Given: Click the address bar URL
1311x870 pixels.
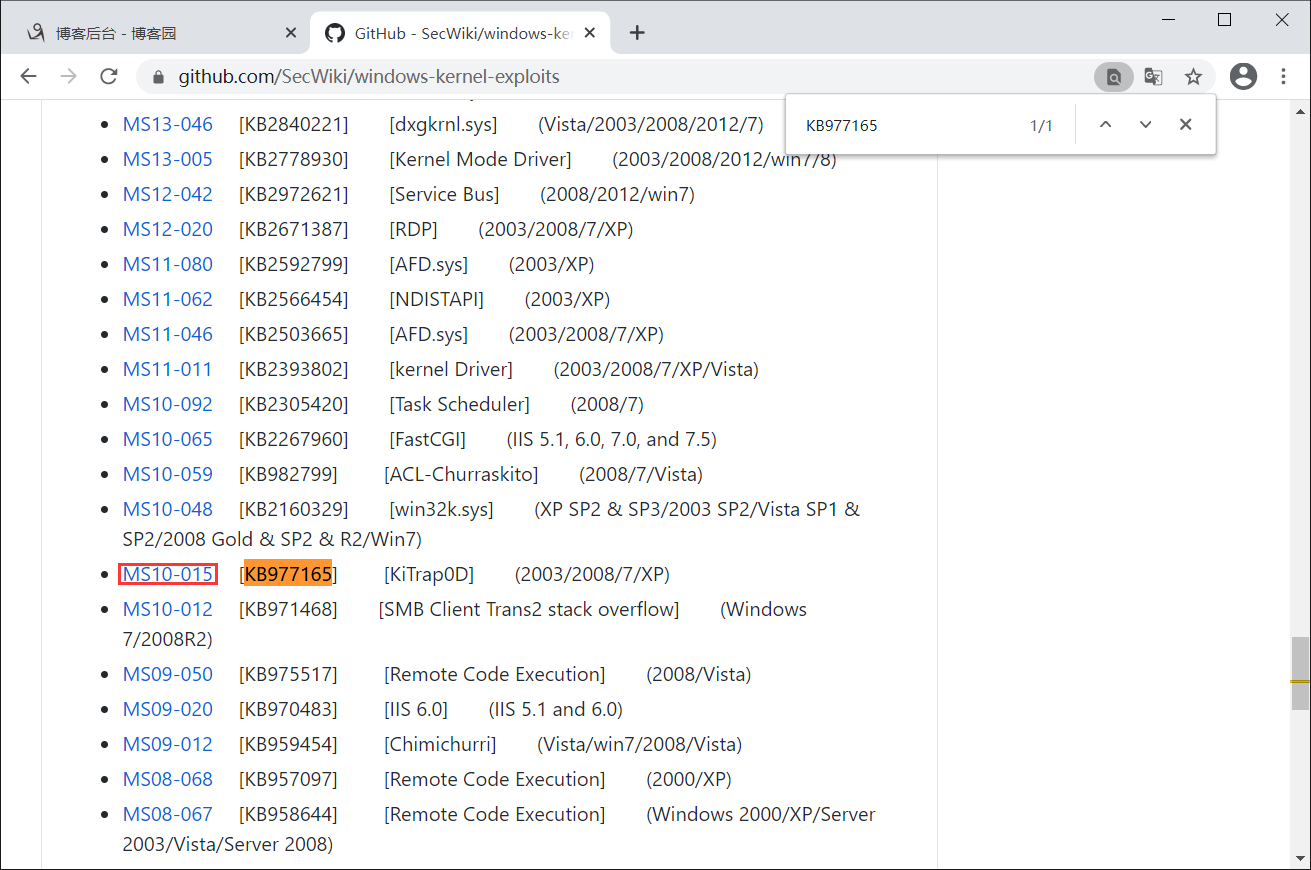Looking at the screenshot, I should pos(369,76).
